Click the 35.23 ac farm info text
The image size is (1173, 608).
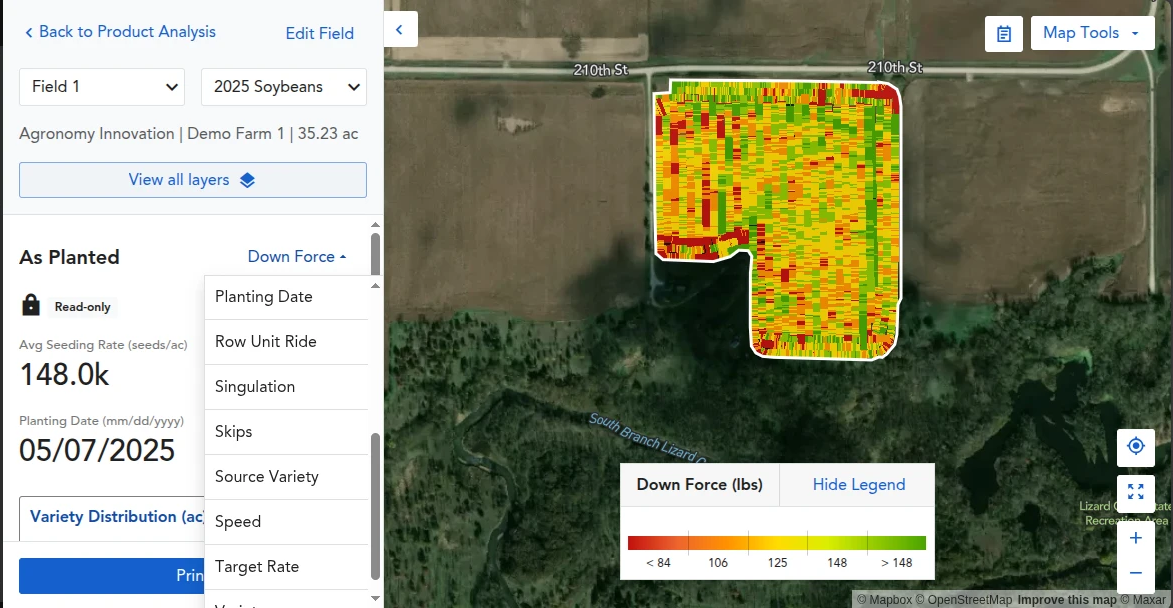(328, 134)
